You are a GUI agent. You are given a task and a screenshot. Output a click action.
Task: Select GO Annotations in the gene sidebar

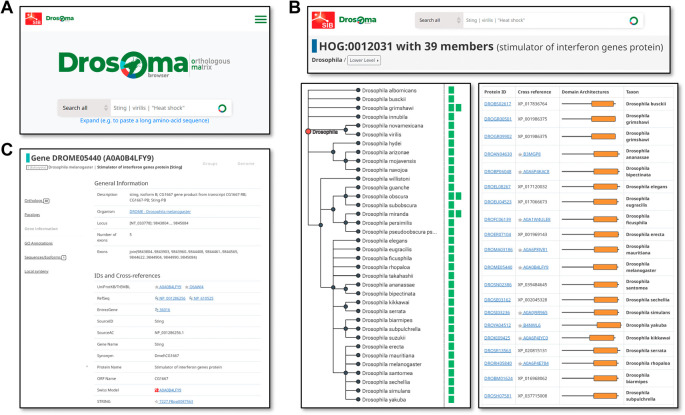(38, 243)
